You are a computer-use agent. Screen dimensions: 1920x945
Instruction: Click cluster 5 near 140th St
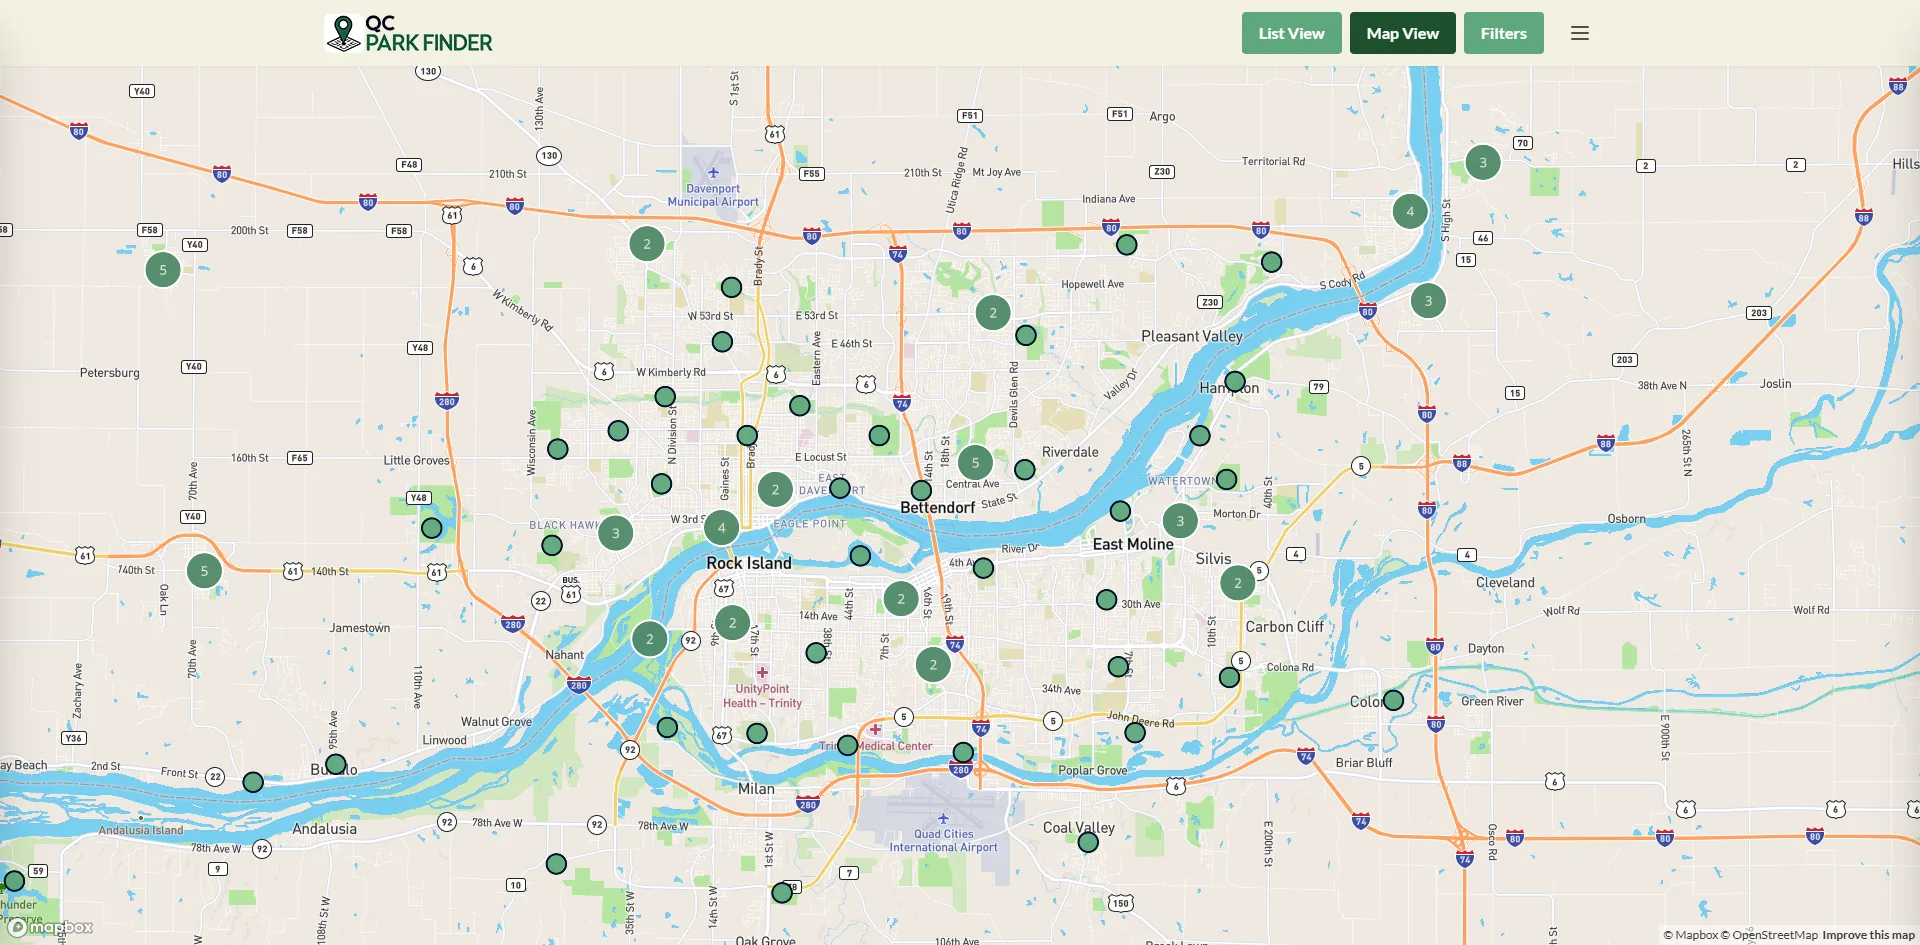[x=204, y=571]
